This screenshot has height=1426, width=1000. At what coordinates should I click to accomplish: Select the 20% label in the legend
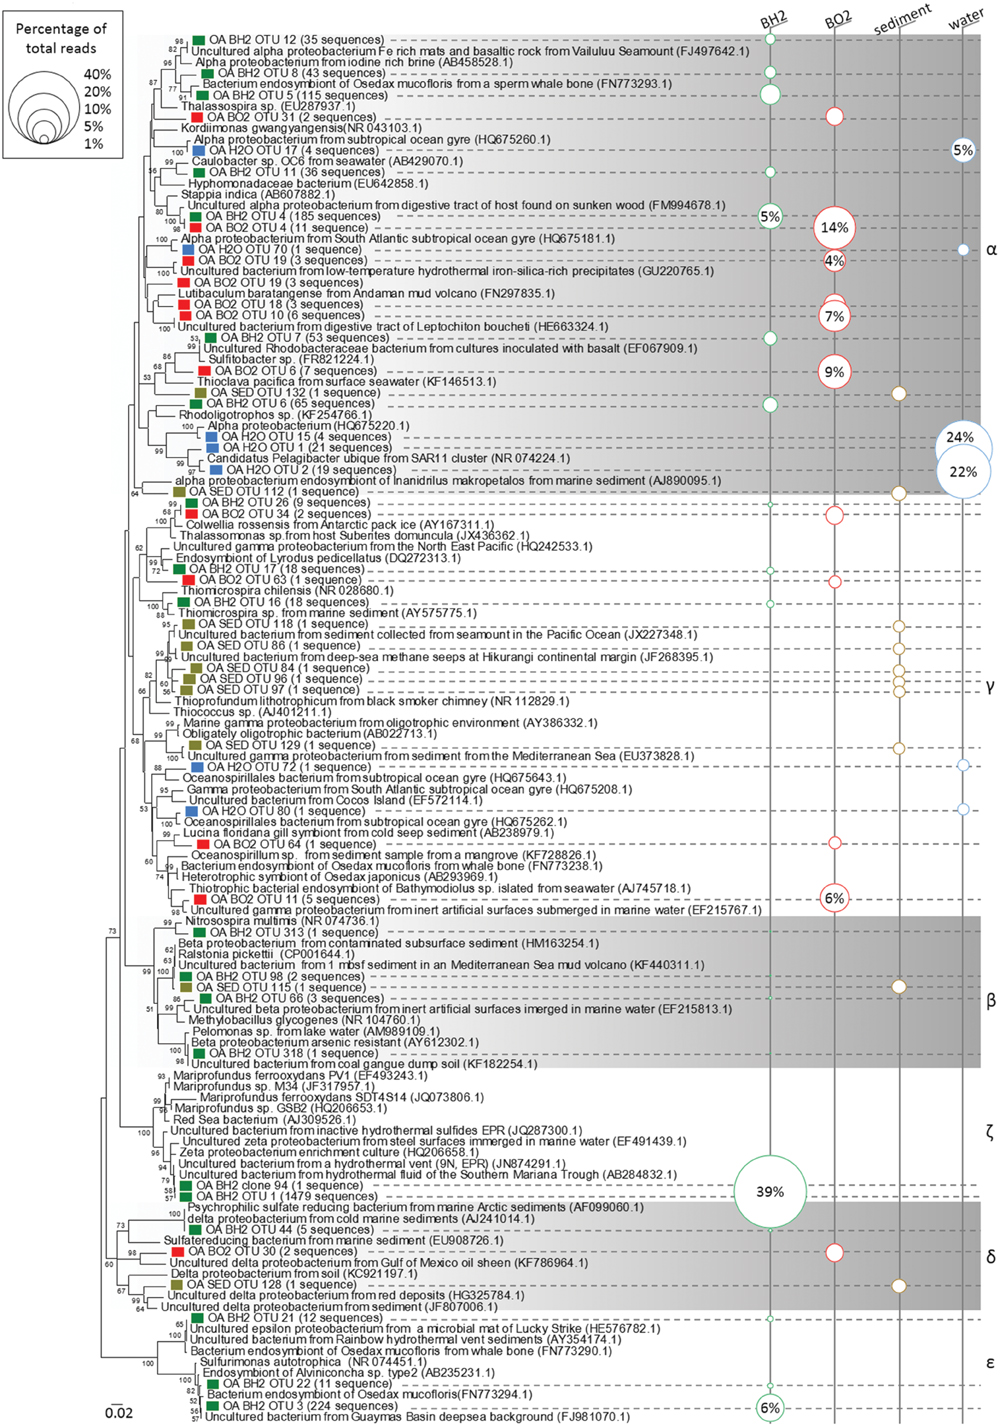98,92
